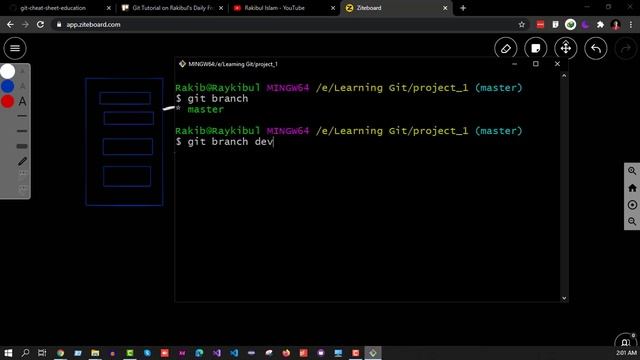The width and height of the screenshot is (640, 360).
Task: Select the thick line thickness
Action: click(22, 146)
